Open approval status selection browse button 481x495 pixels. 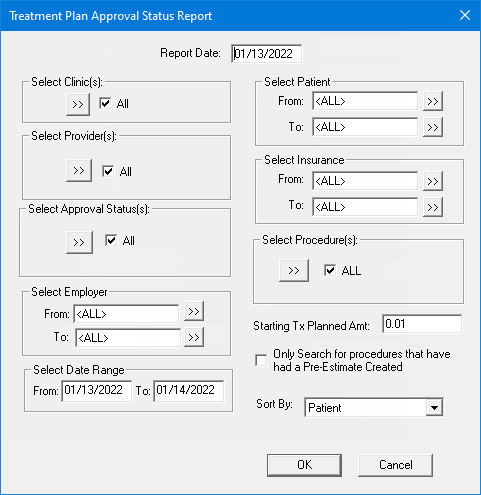(79, 242)
